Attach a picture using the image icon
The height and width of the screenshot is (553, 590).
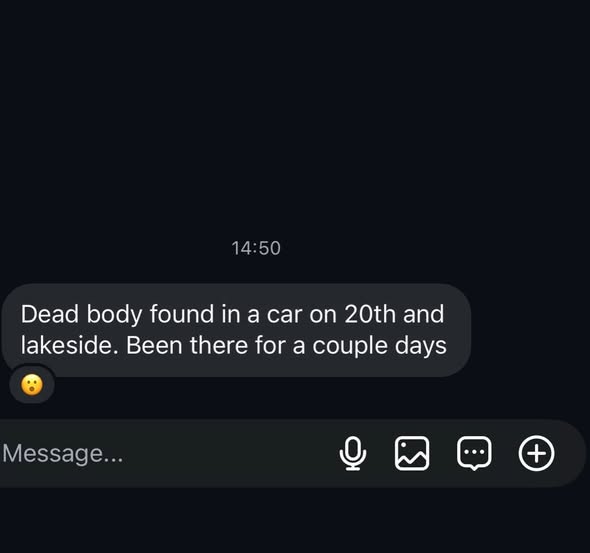pos(412,453)
